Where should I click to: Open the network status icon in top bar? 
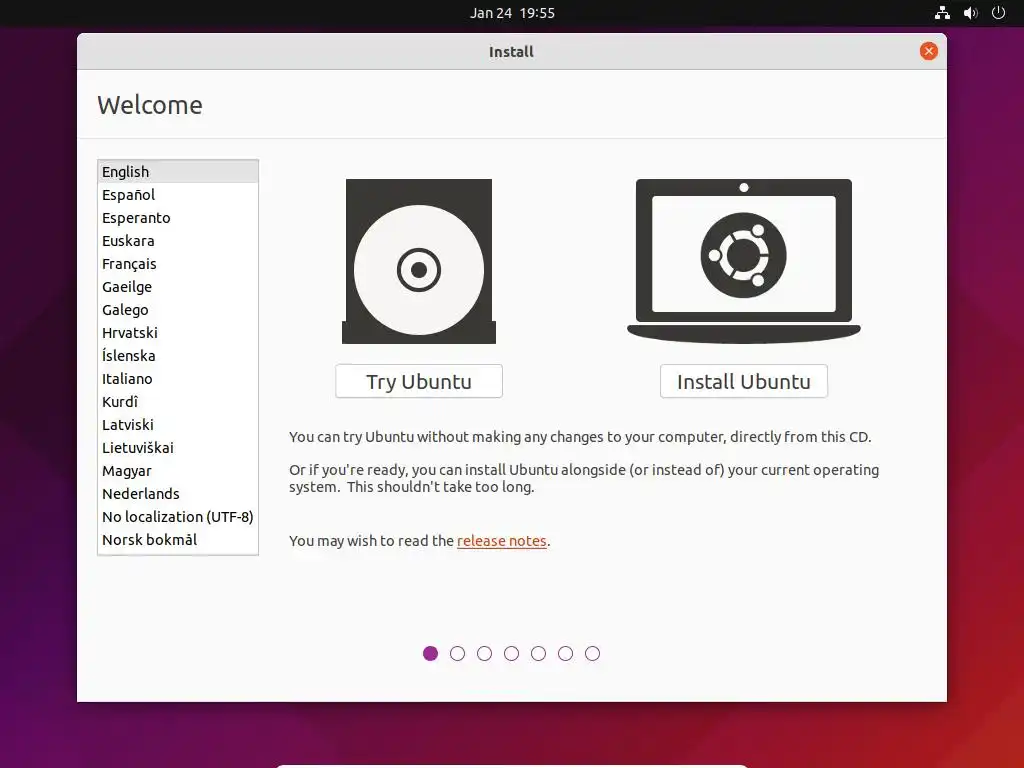(x=942, y=12)
